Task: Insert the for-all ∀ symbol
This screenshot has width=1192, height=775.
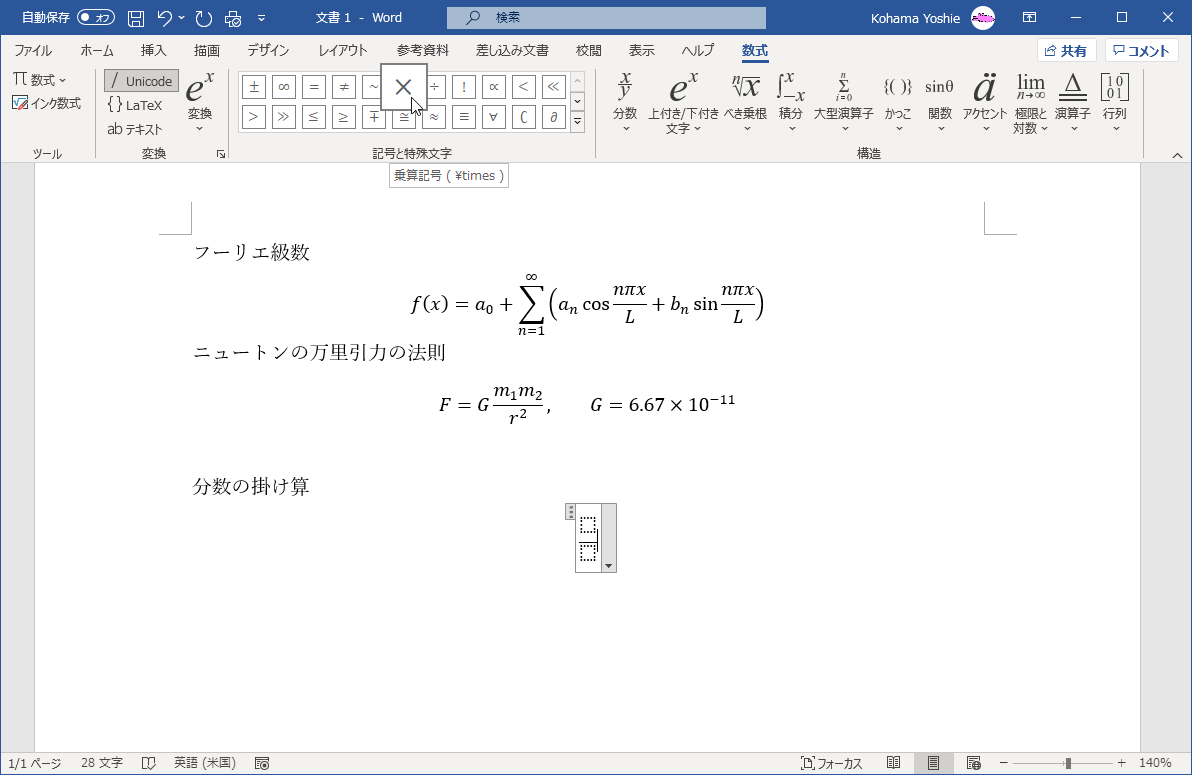Action: [x=493, y=117]
